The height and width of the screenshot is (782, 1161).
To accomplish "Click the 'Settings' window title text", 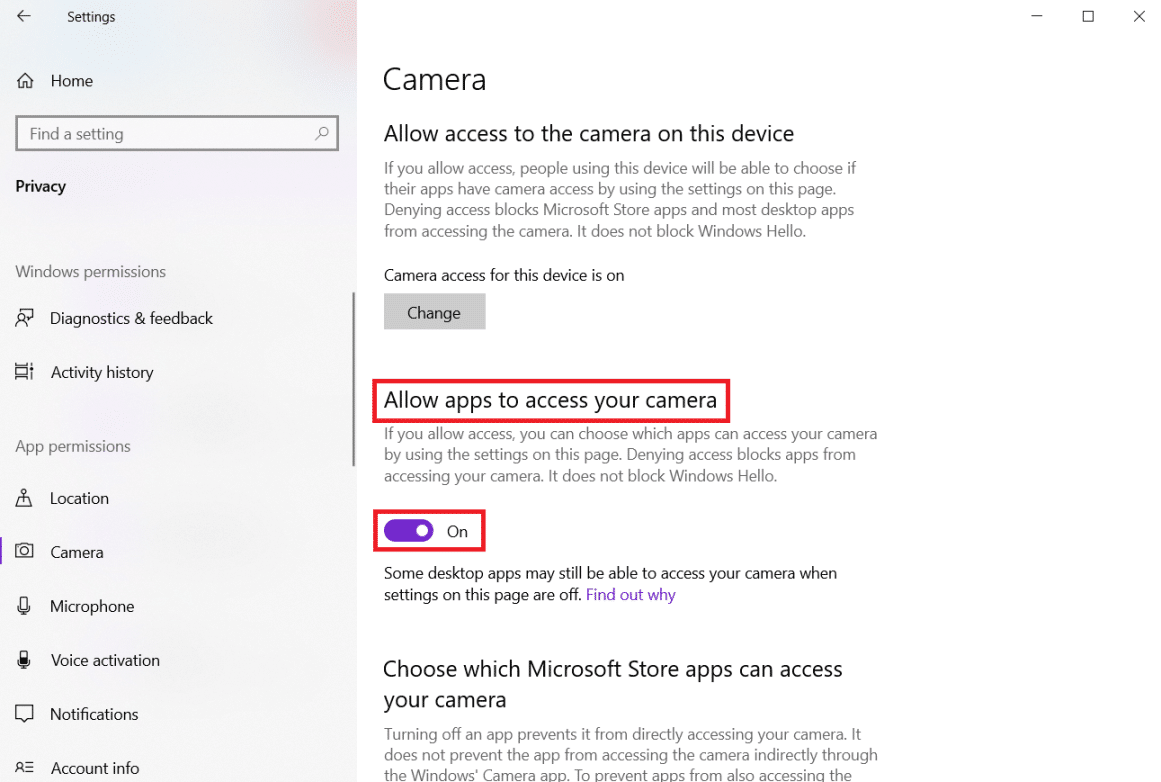I will pyautogui.click(x=91, y=16).
